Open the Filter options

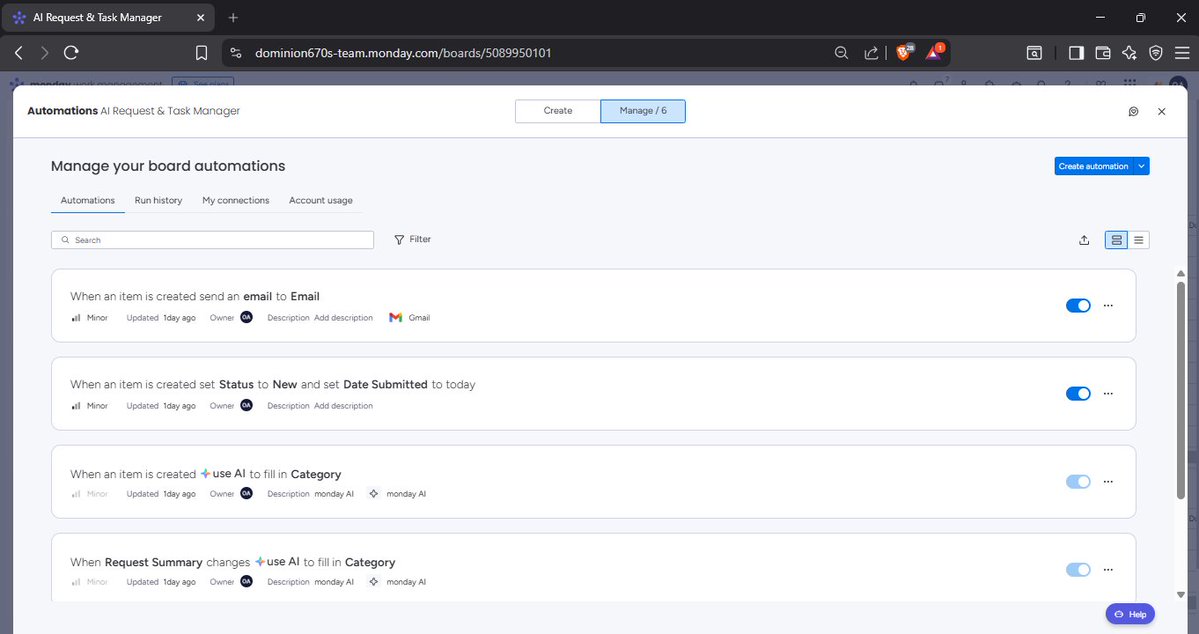(413, 239)
